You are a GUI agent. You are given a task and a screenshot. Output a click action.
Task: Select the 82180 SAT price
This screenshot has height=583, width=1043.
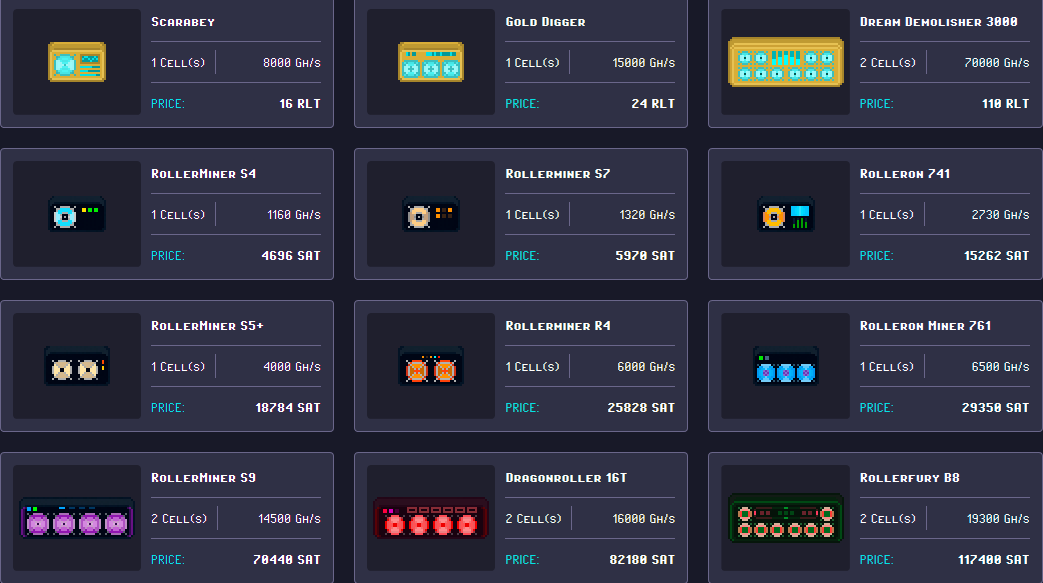pyautogui.click(x=643, y=560)
